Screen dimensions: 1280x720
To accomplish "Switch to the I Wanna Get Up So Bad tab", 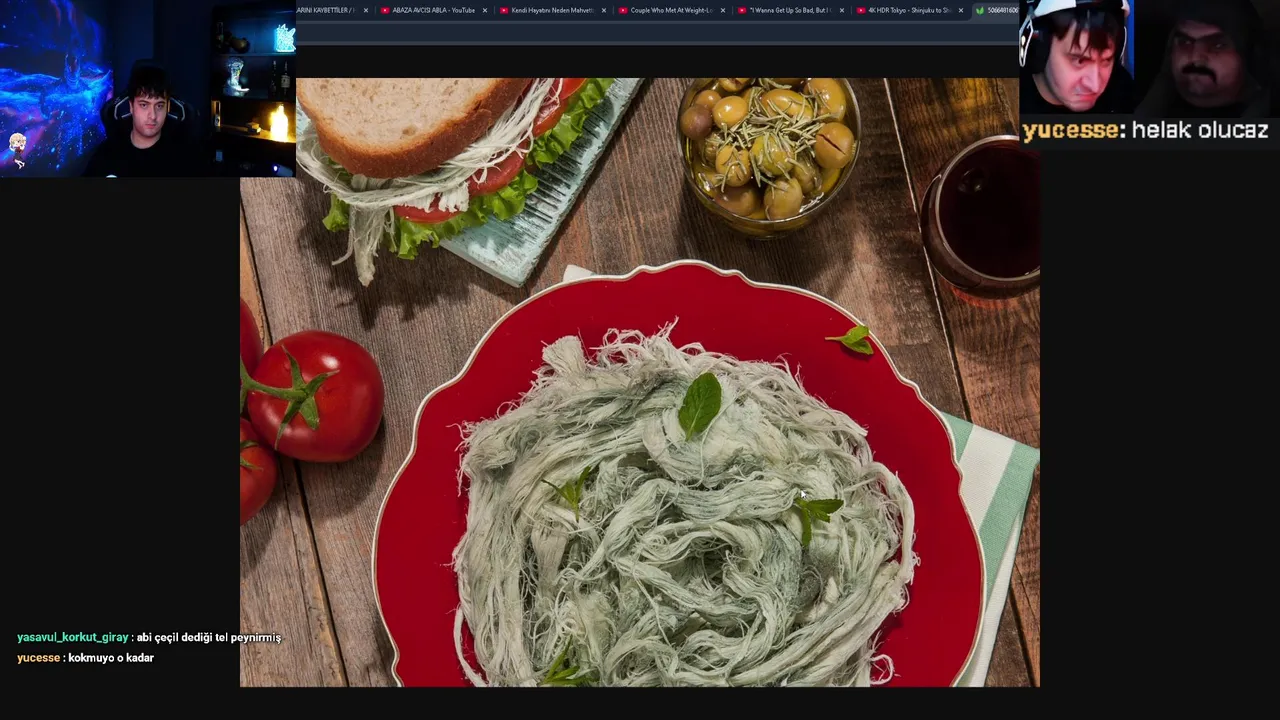I will [x=790, y=10].
